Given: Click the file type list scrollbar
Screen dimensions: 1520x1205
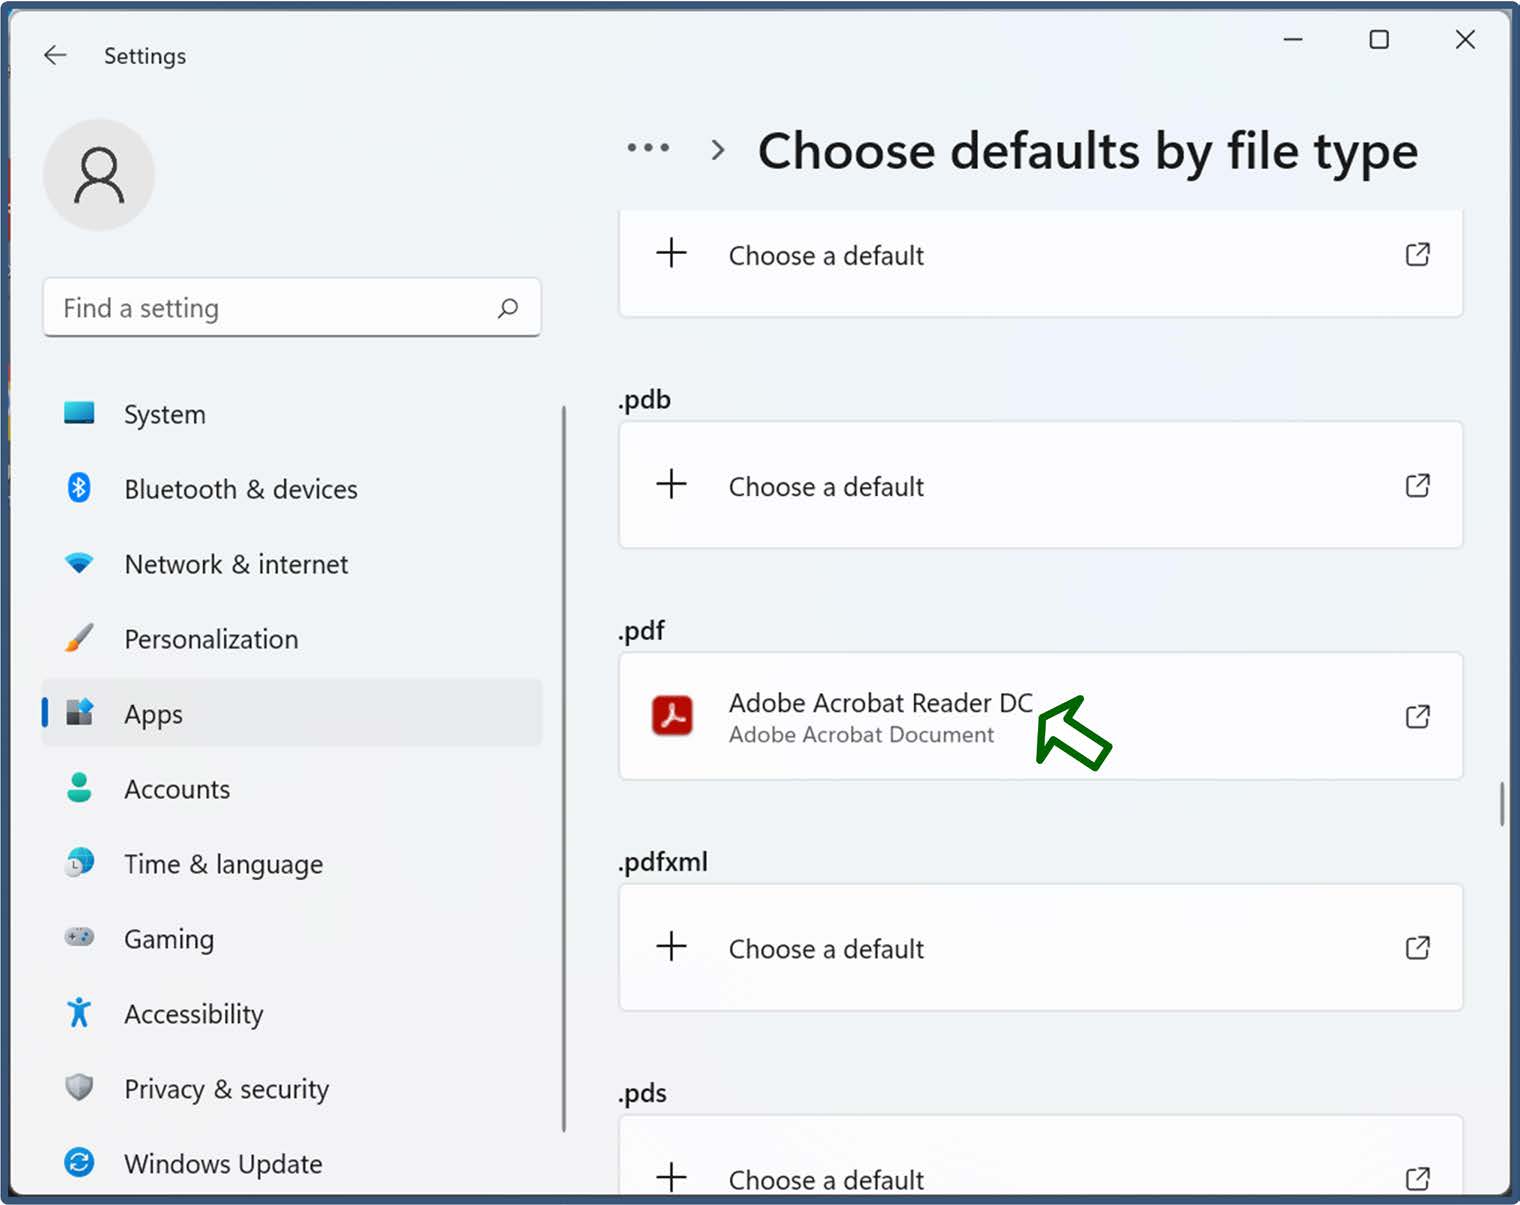Looking at the screenshot, I should click(1502, 804).
